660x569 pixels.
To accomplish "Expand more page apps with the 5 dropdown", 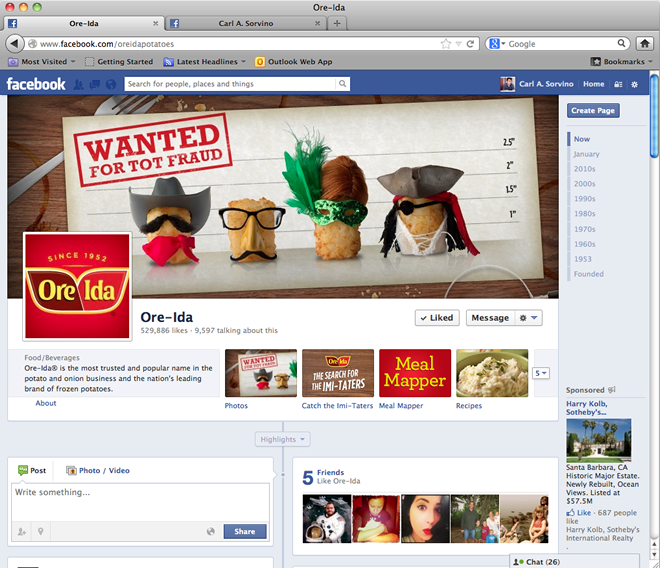I will point(541,373).
